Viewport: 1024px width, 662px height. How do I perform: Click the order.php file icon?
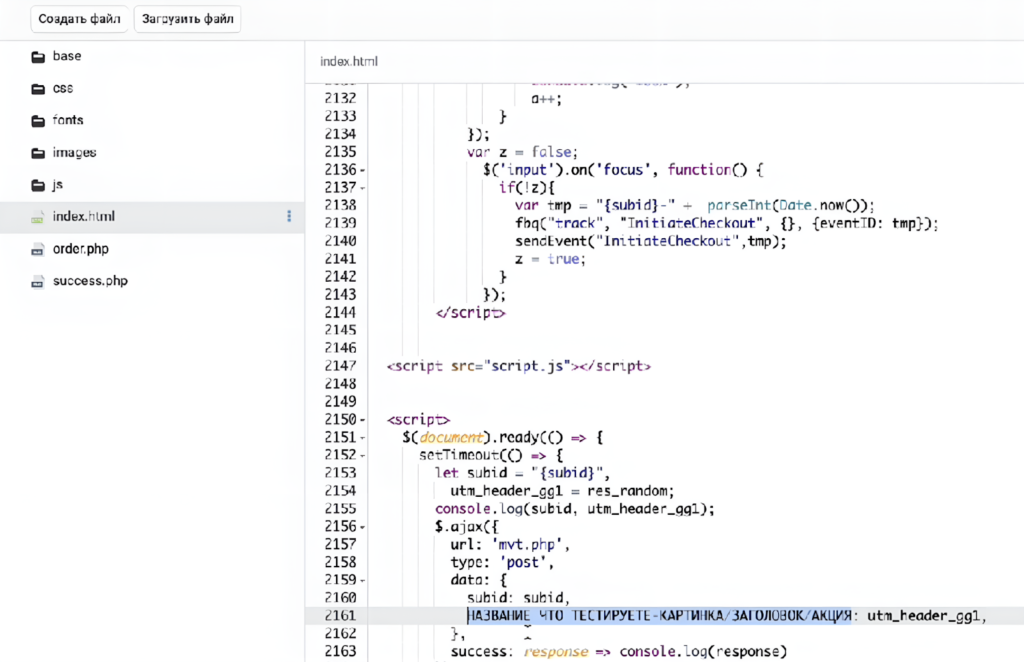tap(38, 249)
